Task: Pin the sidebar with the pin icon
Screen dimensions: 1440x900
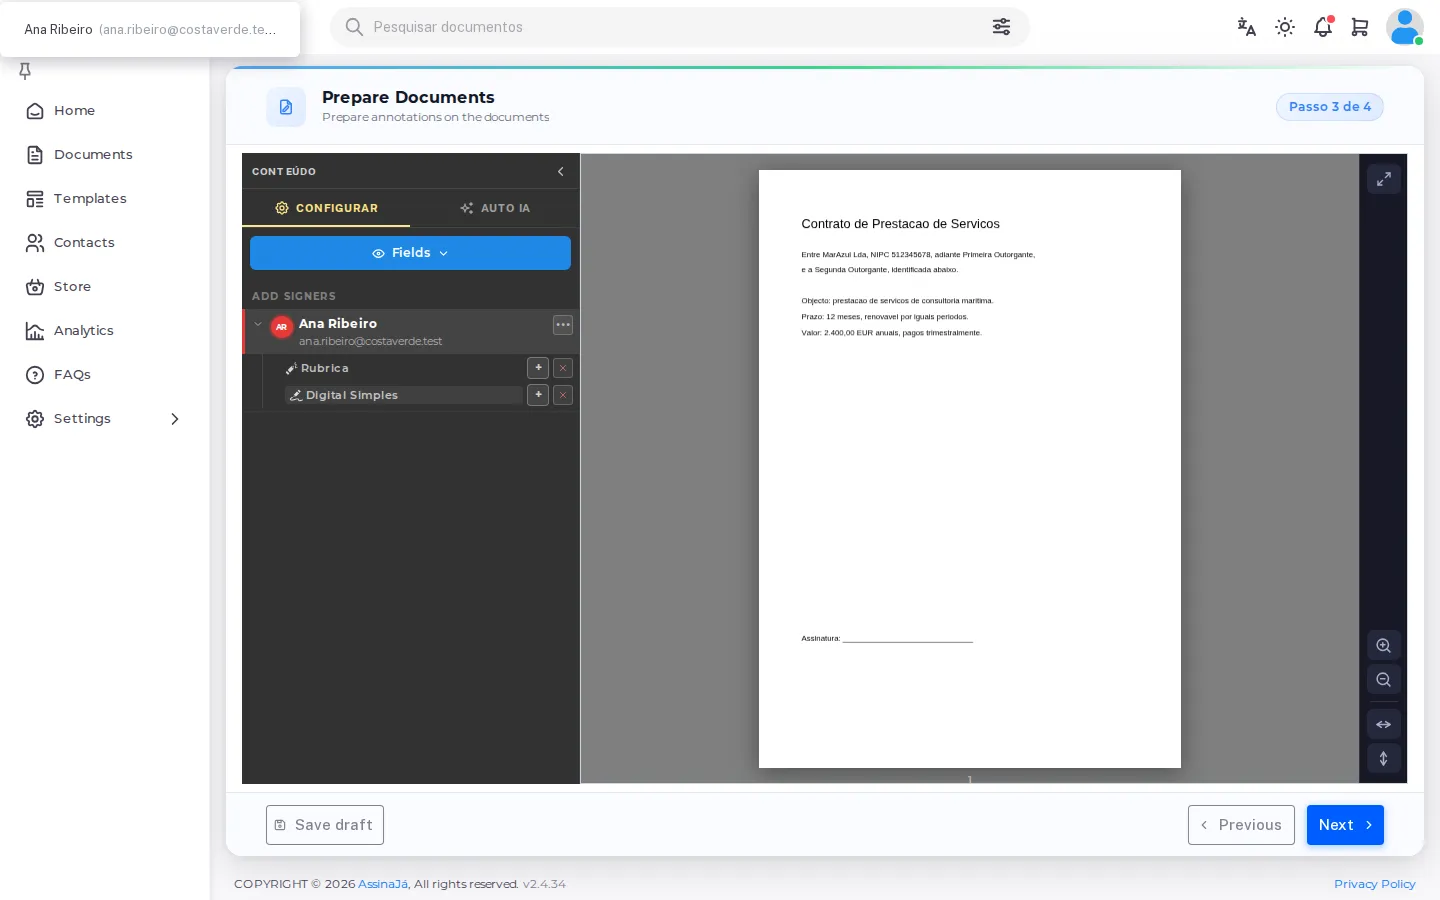Action: tap(25, 71)
